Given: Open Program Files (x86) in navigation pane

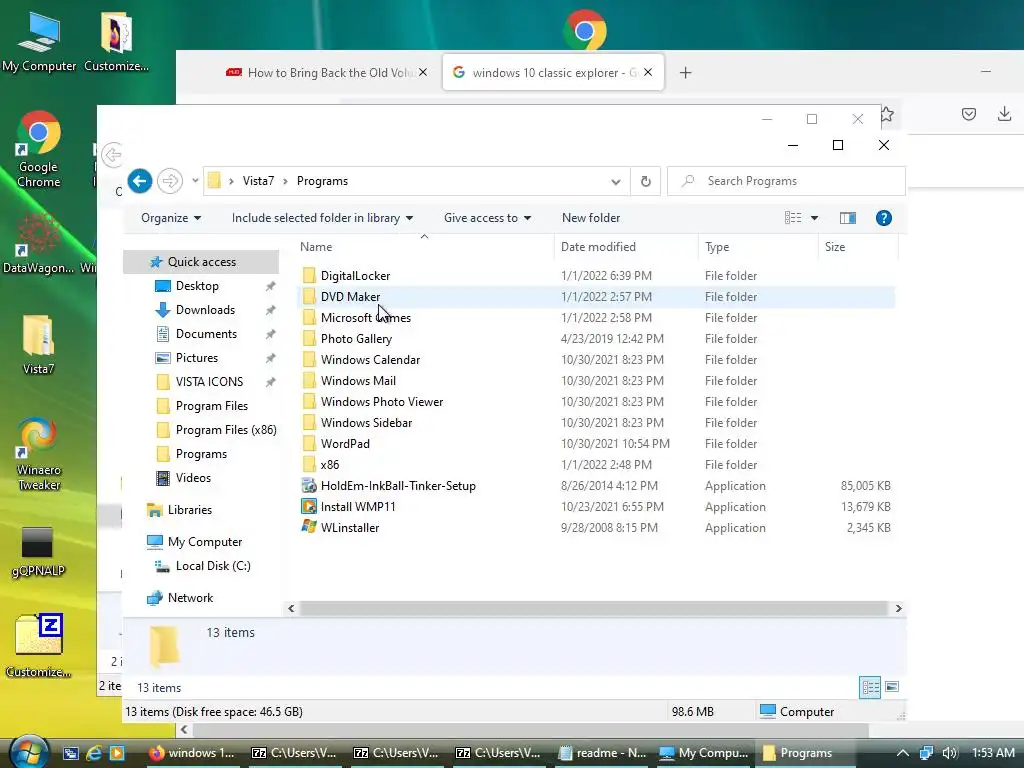Looking at the screenshot, I should (x=225, y=430).
